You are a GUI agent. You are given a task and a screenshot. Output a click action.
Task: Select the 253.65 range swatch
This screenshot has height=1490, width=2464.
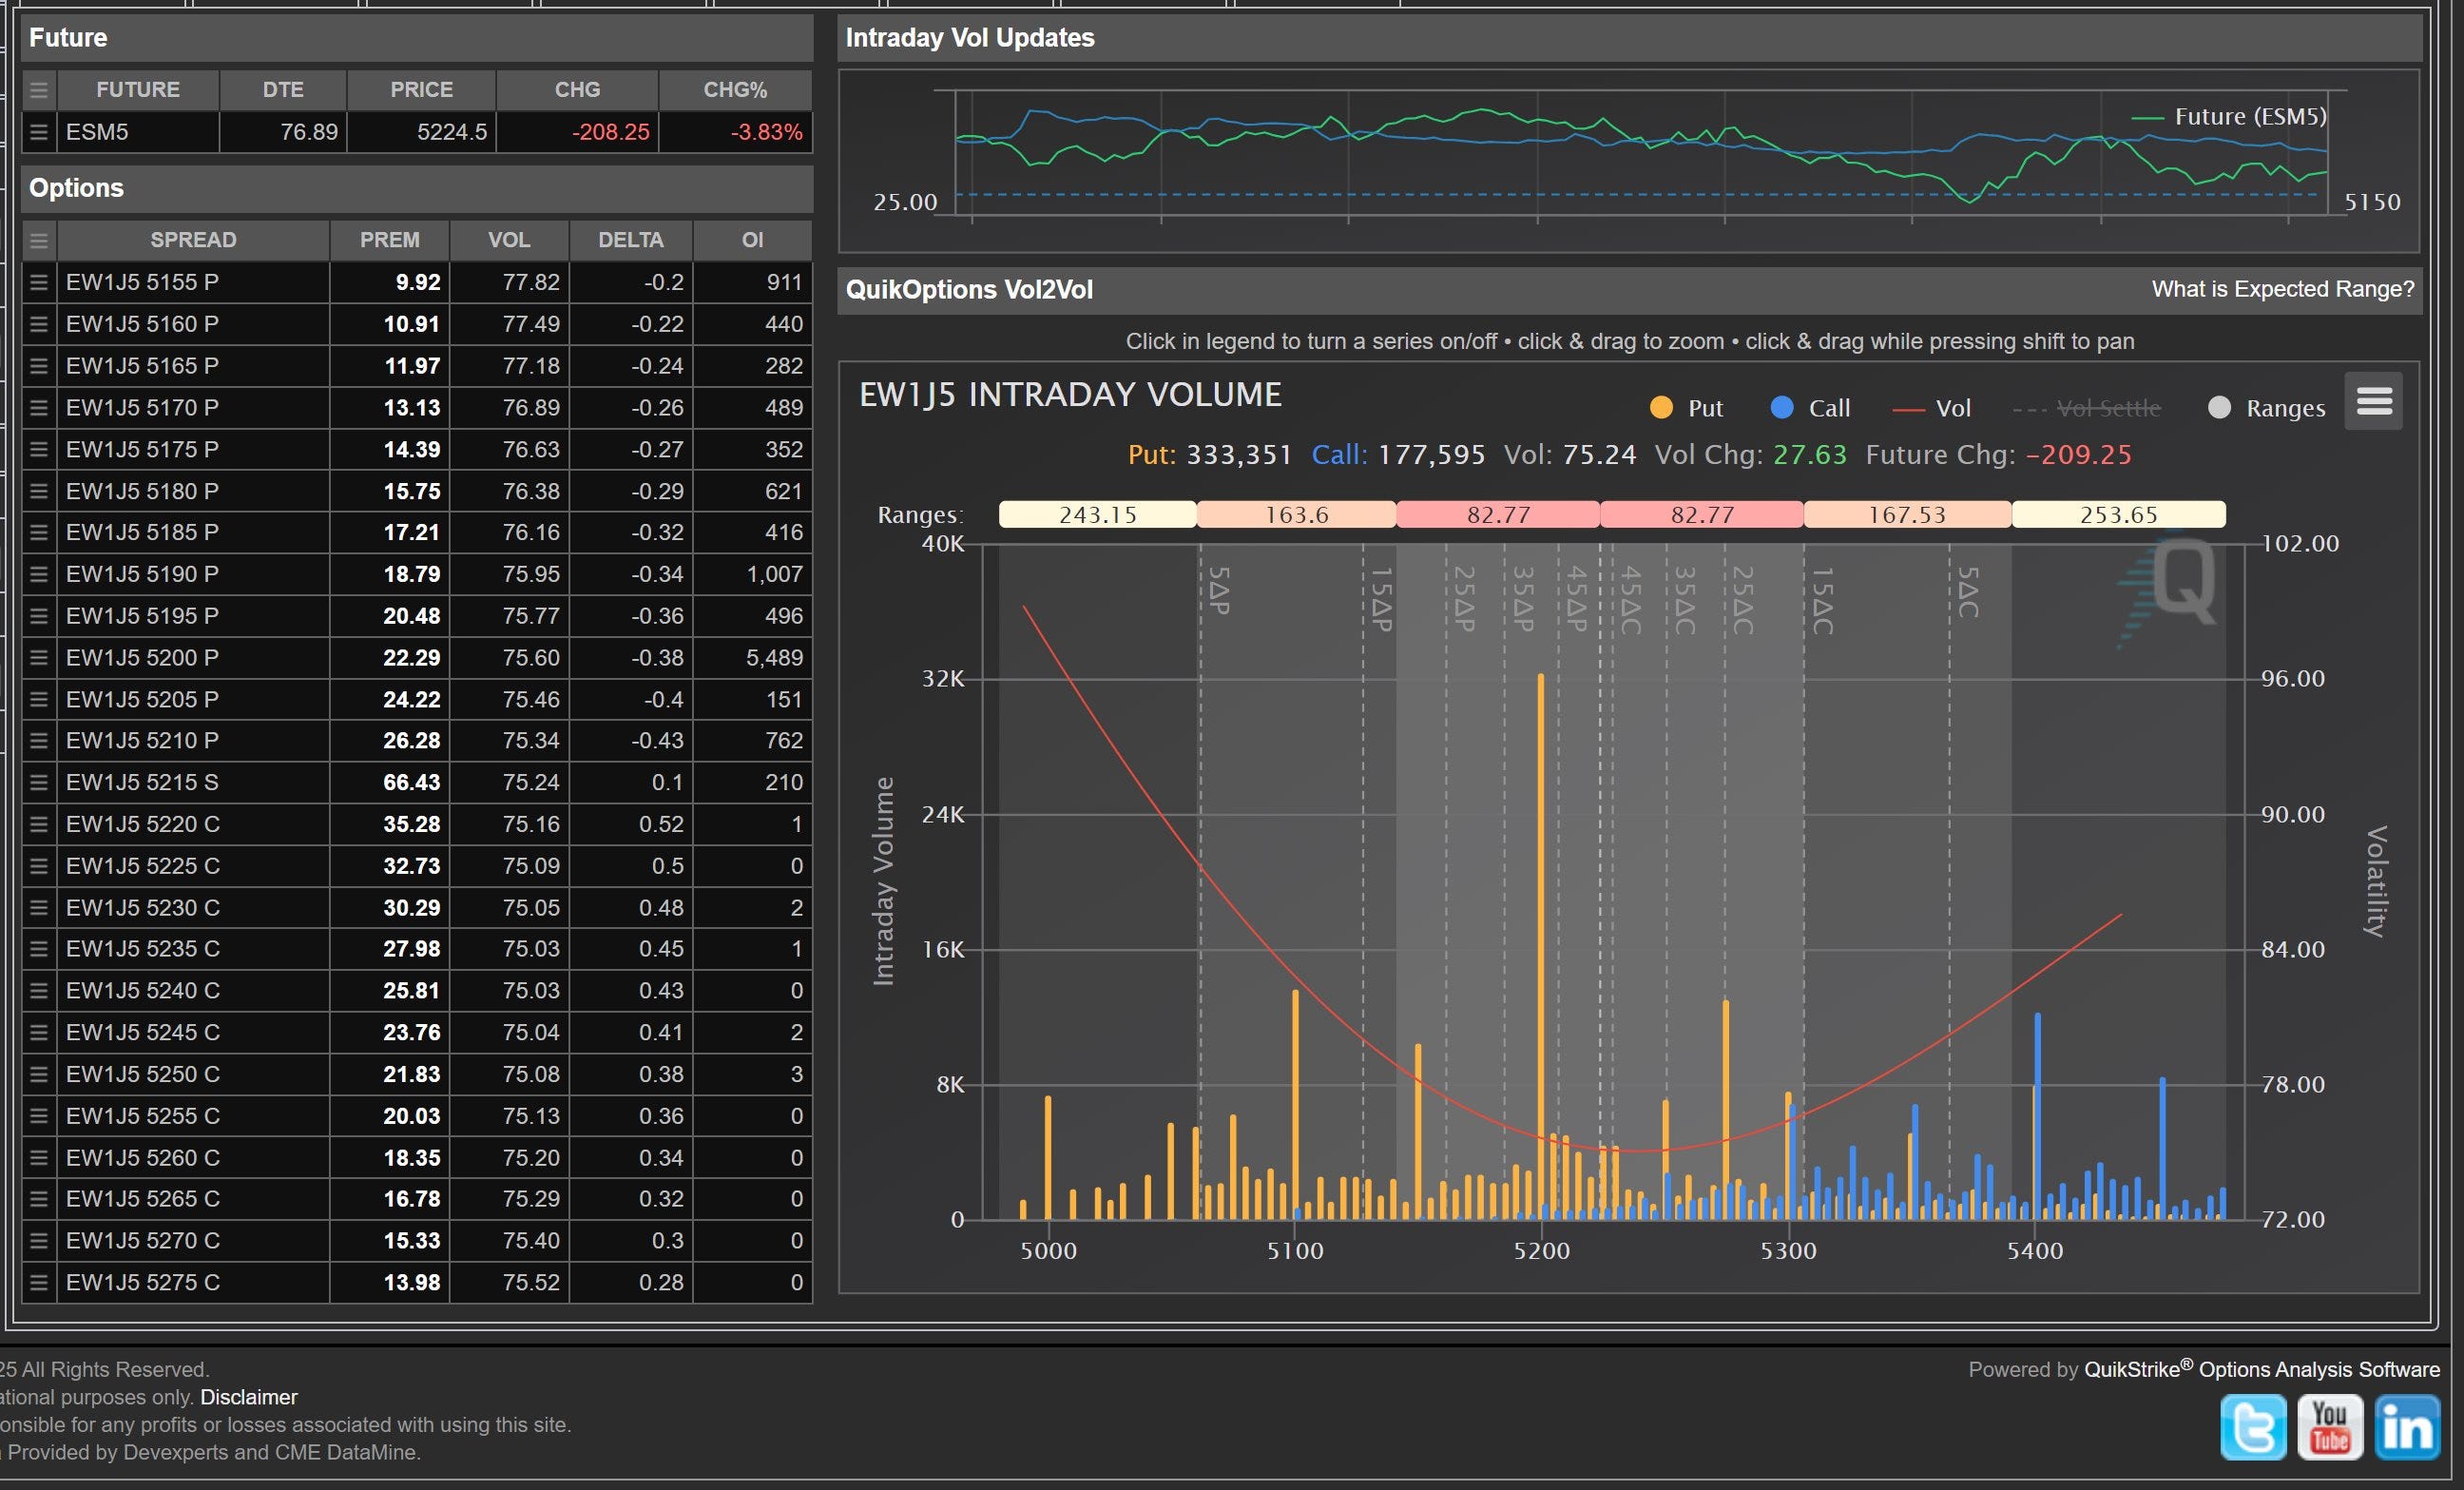click(2118, 514)
